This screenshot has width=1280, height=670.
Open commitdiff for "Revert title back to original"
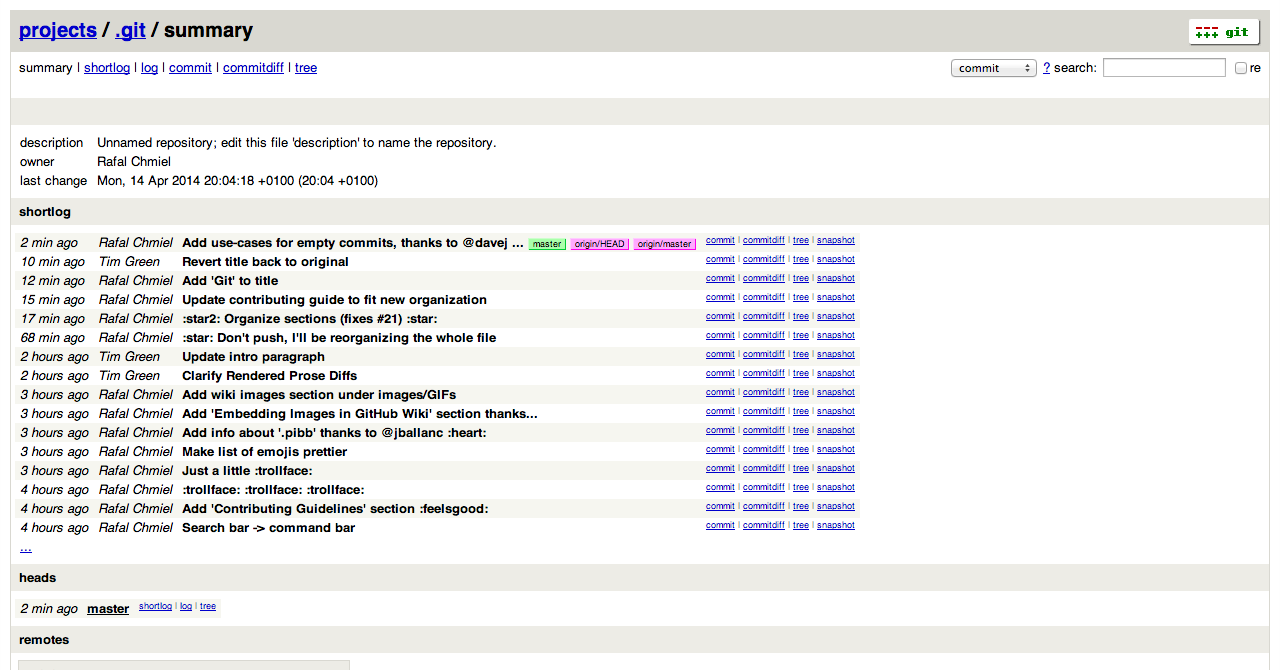[763, 259]
